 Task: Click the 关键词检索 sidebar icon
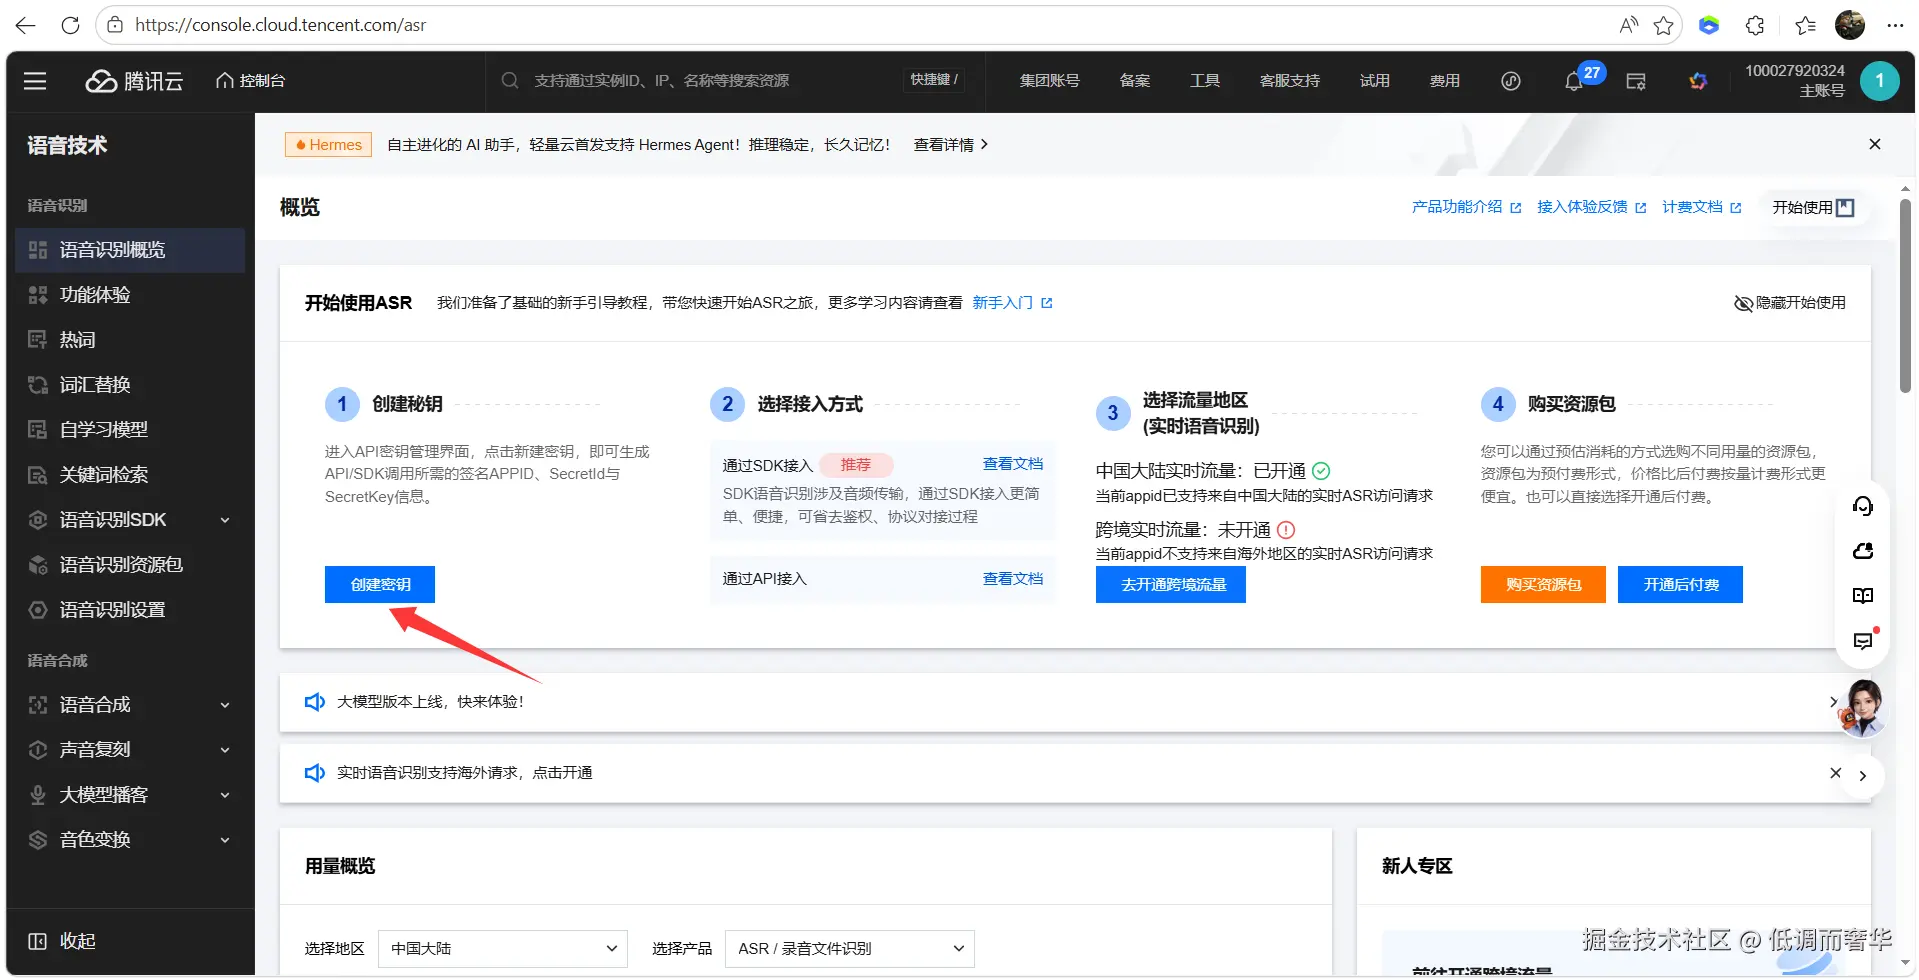click(38, 475)
